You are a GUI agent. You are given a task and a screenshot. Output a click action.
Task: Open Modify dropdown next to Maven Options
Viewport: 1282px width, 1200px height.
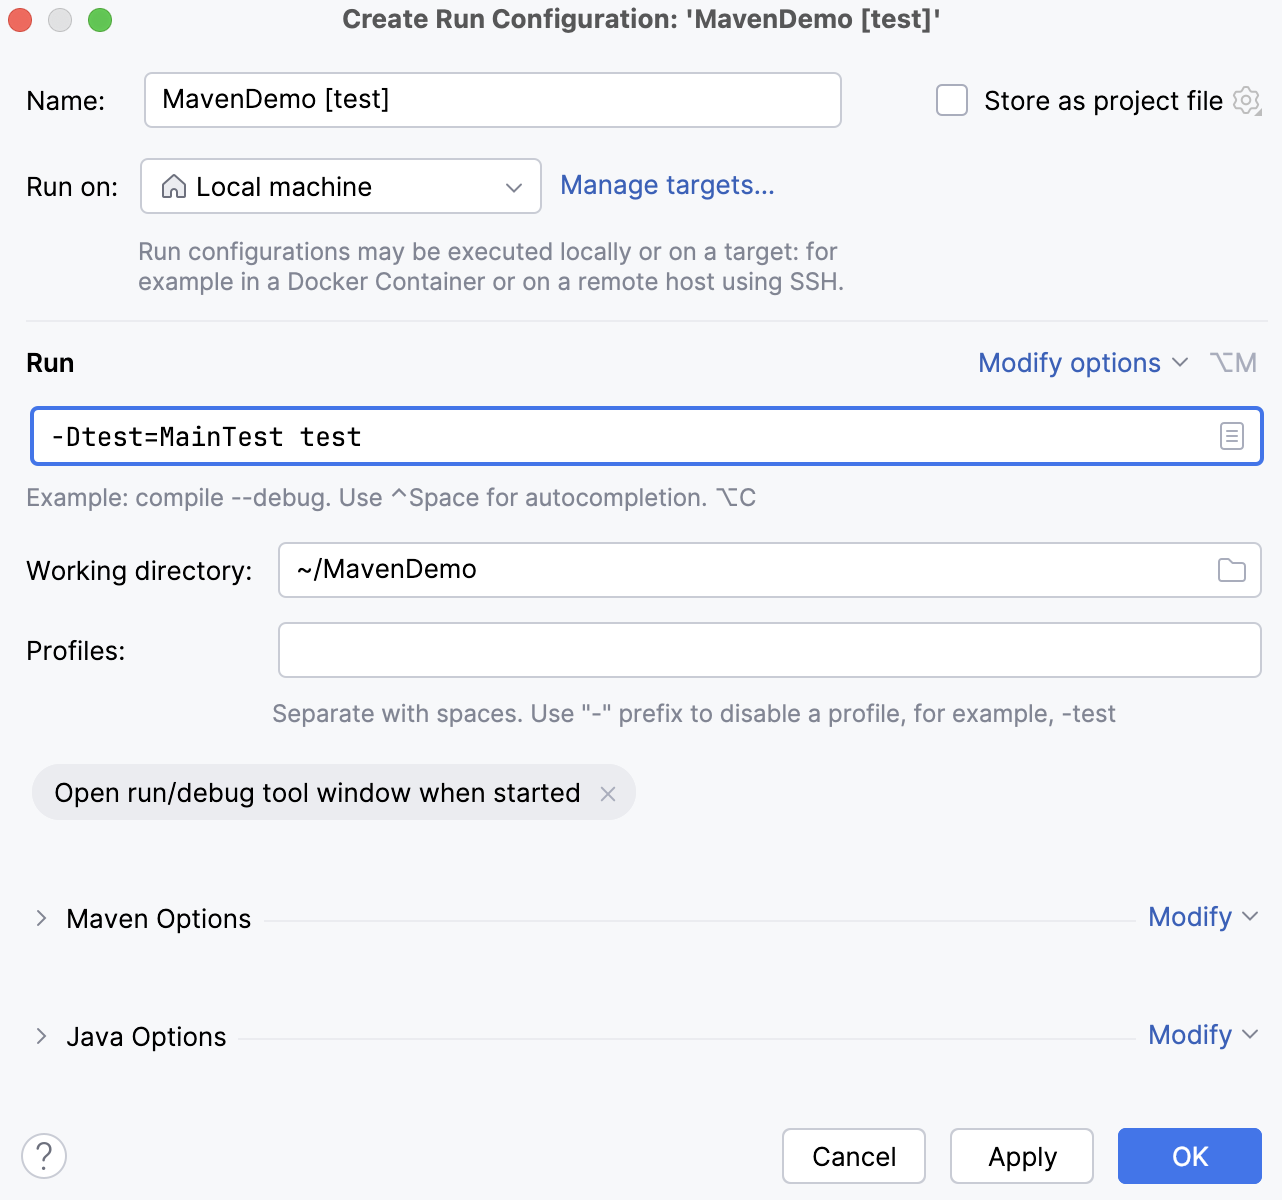click(1203, 917)
